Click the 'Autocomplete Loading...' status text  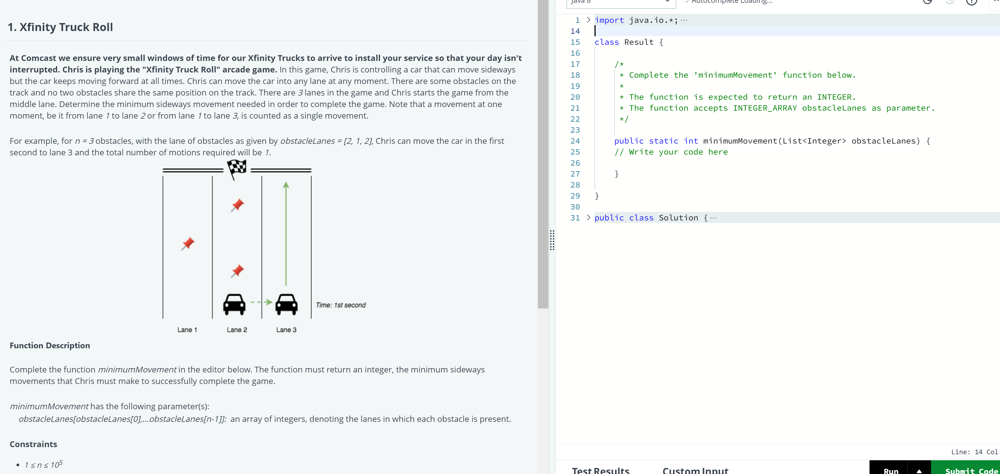pos(732,2)
